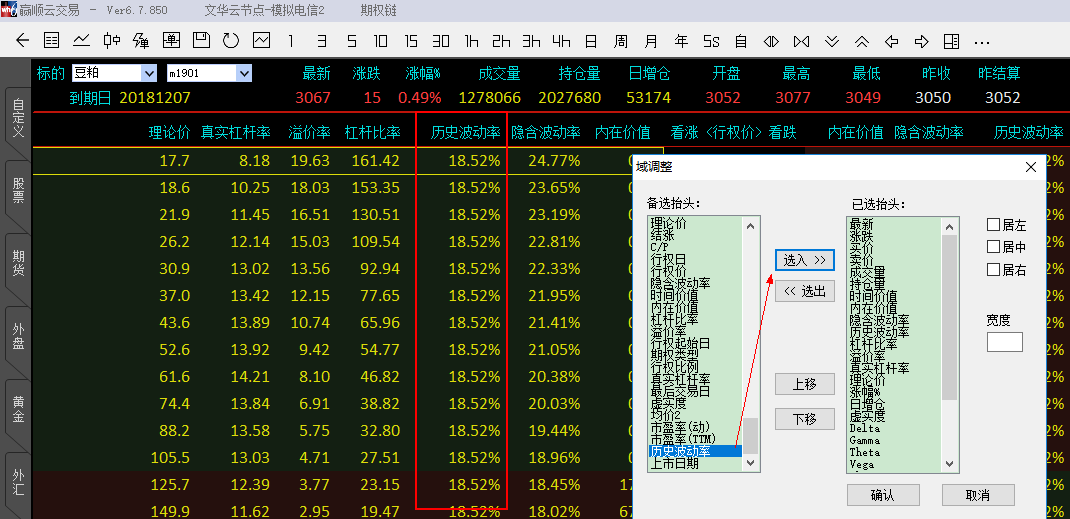Open the 黄金 sidebar tab
Image resolution: width=1070 pixels, height=519 pixels.
[x=17, y=408]
